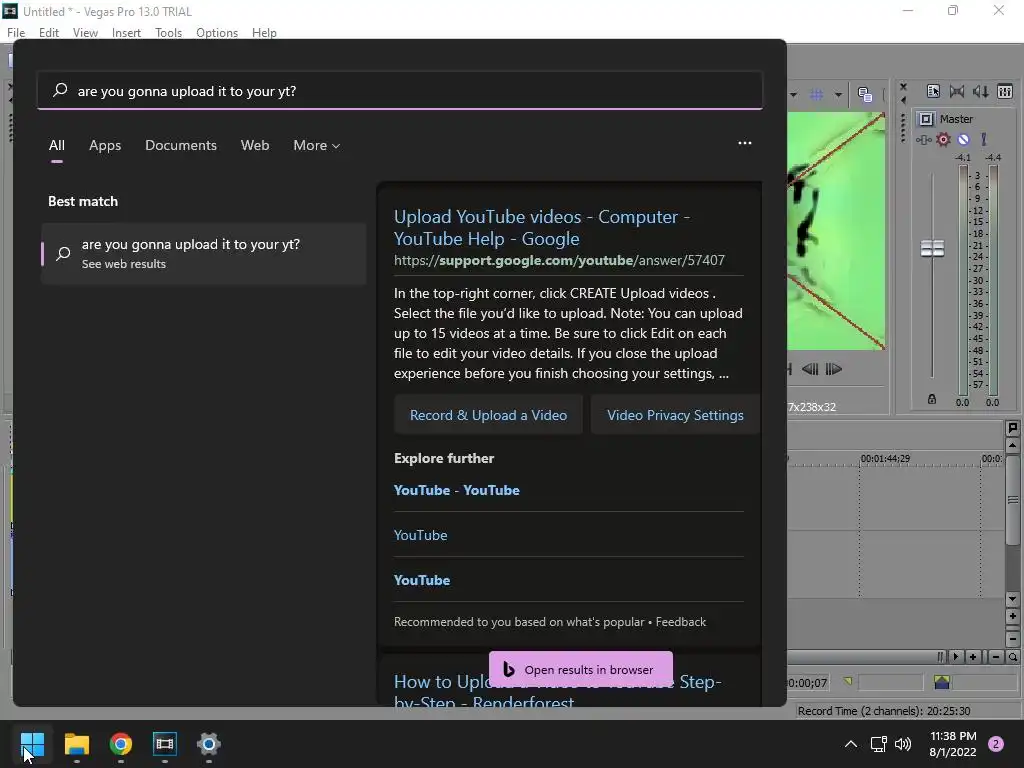1024x768 pixels.
Task: Zoom in time with plus button
Action: pos(973,657)
